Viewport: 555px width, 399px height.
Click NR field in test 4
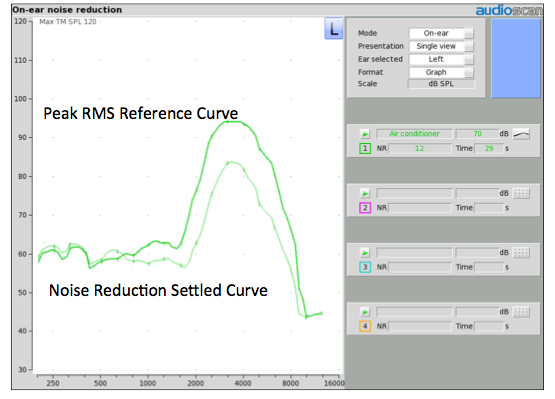tap(420, 326)
